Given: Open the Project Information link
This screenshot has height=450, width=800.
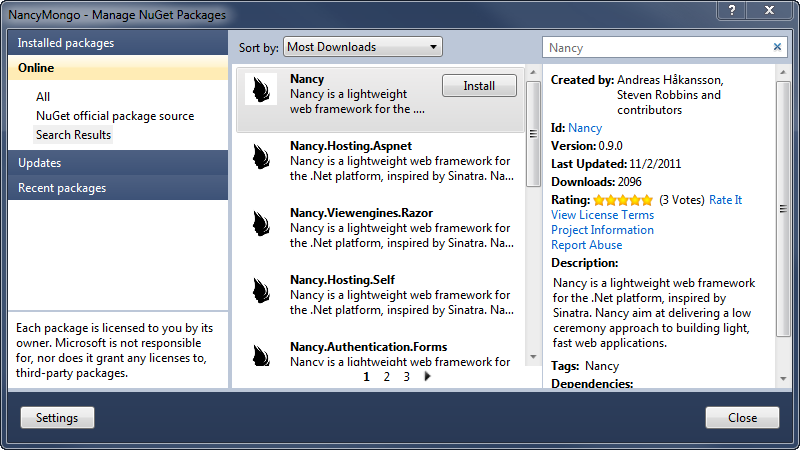Looking at the screenshot, I should 602,230.
